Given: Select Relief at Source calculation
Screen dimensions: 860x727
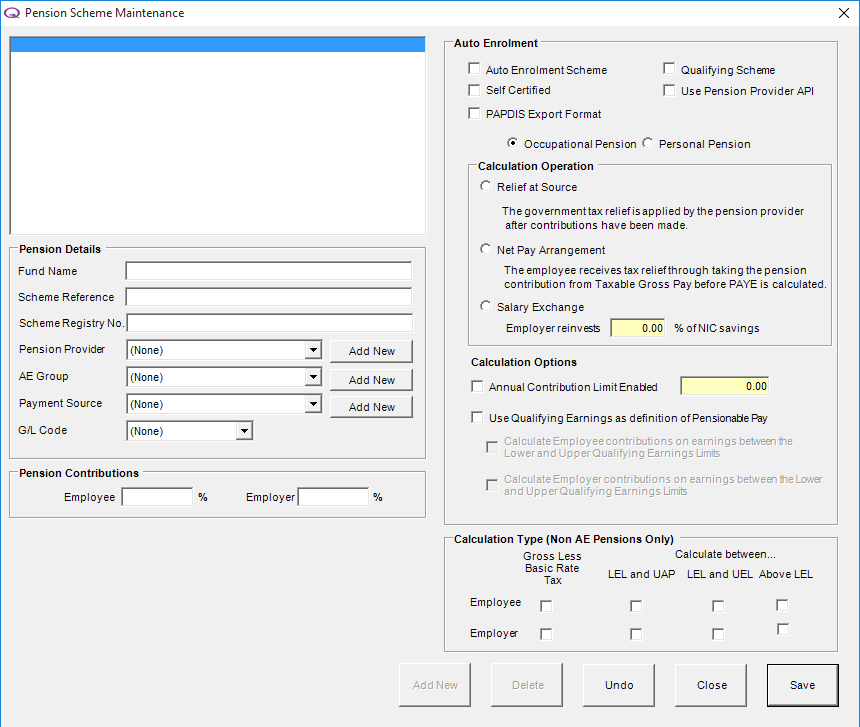Looking at the screenshot, I should (x=485, y=186).
